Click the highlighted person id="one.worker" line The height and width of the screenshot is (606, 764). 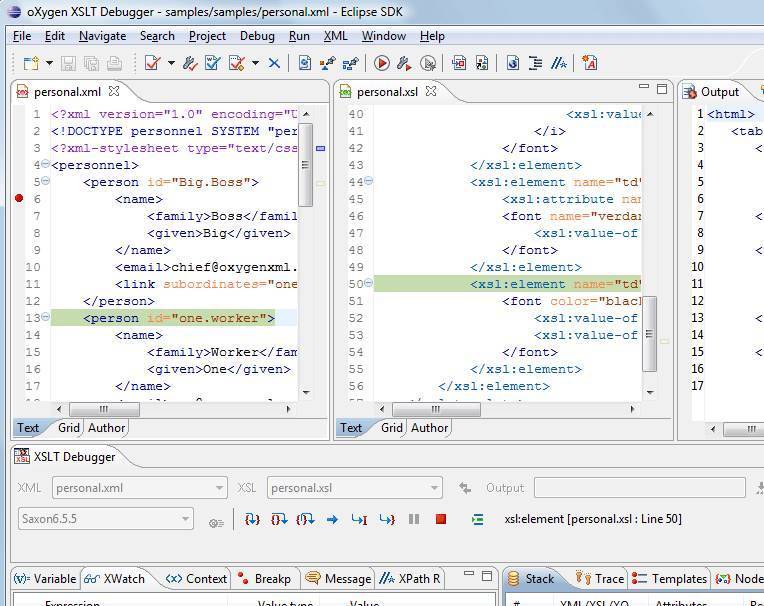[173, 318]
